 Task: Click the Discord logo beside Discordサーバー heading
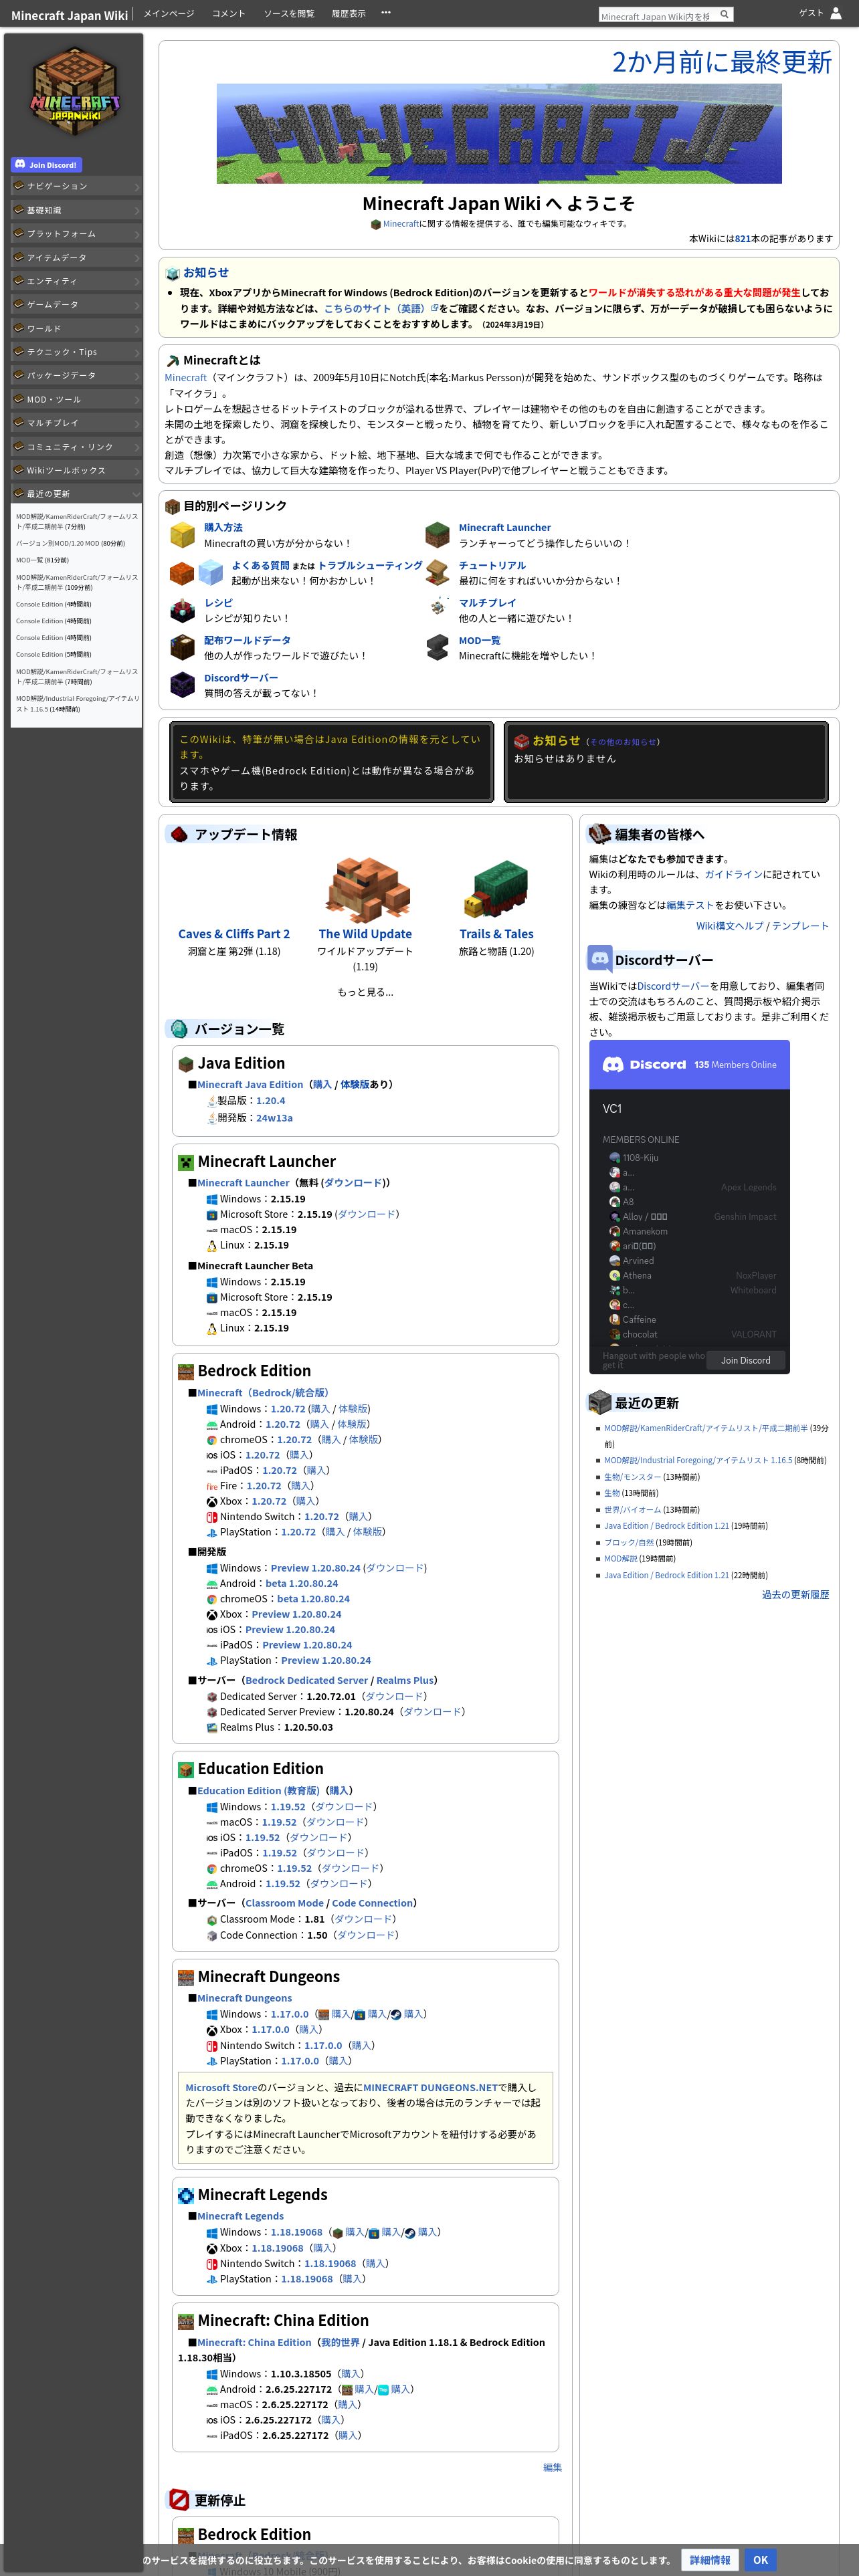click(600, 958)
